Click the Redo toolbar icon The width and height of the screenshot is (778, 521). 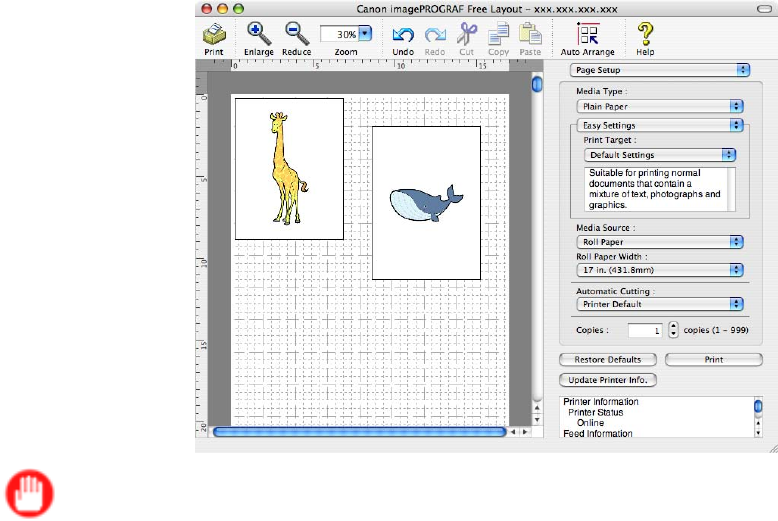click(435, 35)
